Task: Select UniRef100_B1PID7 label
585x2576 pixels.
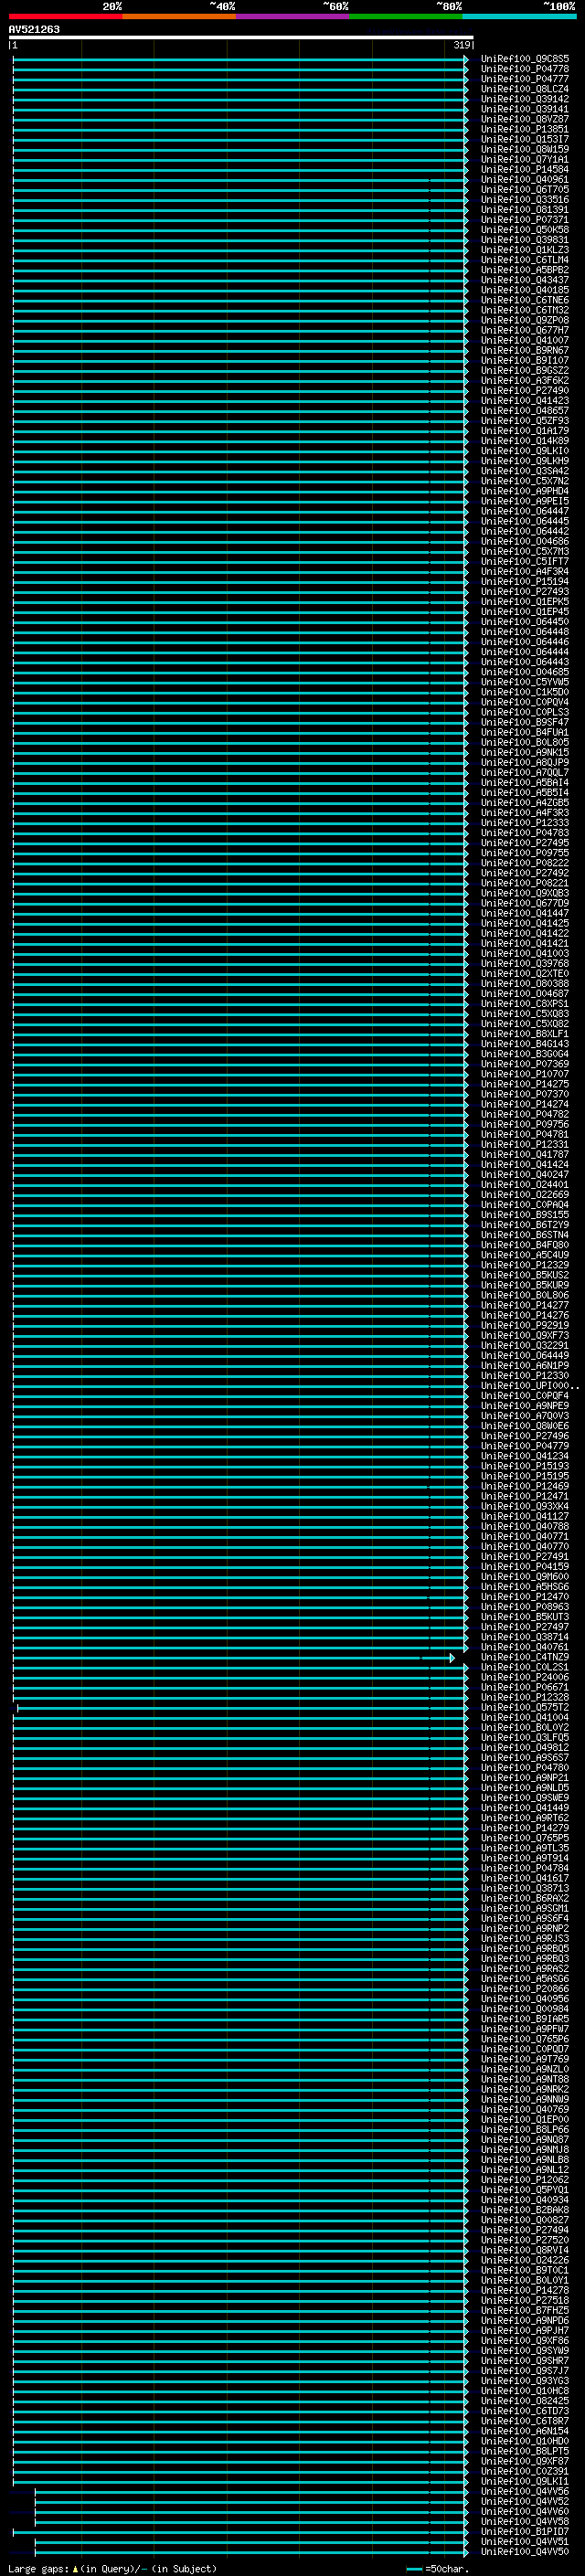Action: coord(525,2531)
